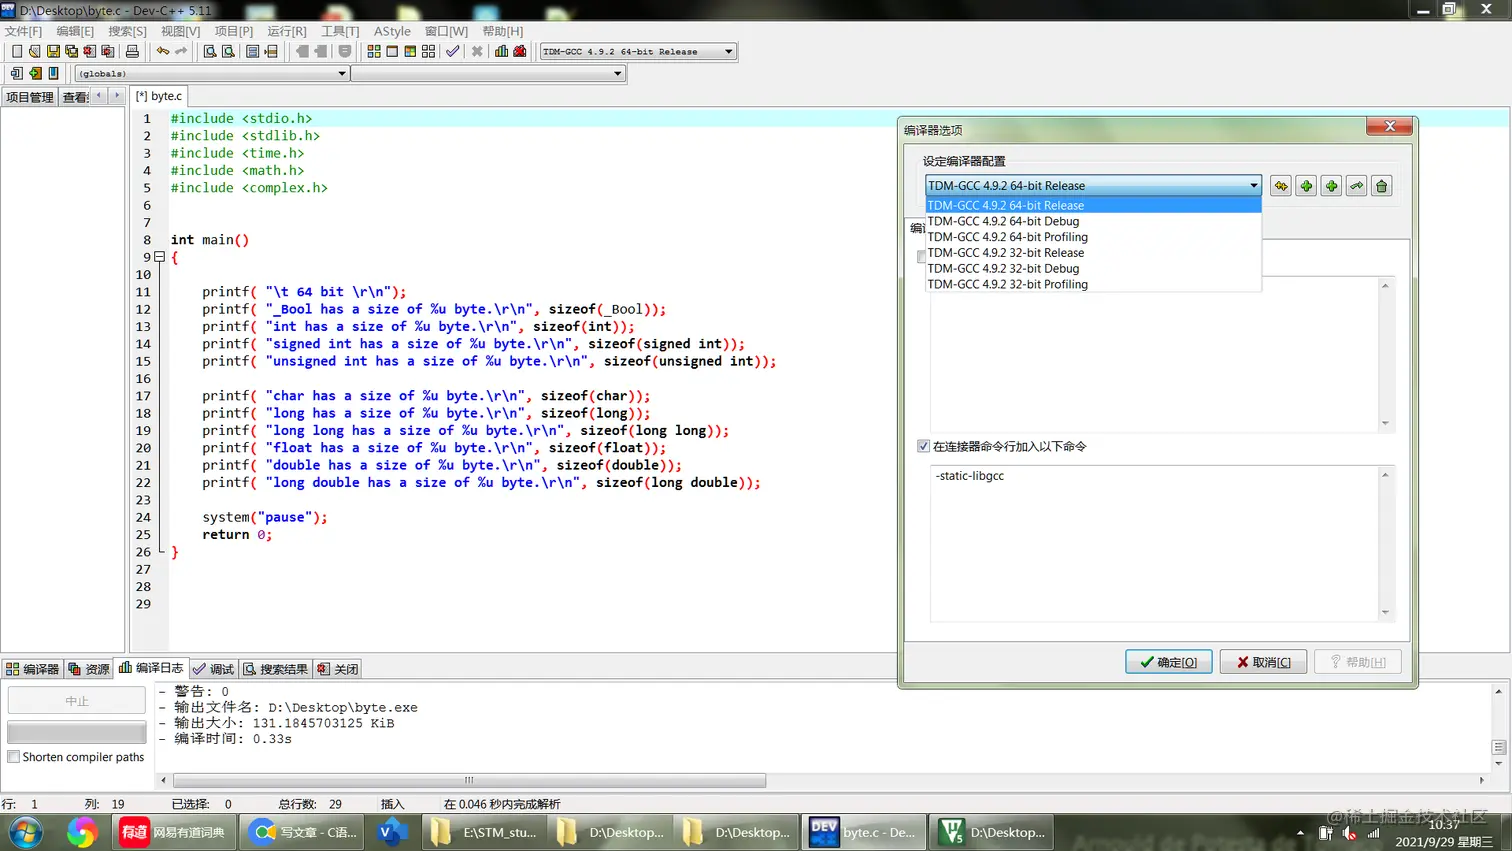This screenshot has width=1512, height=851.
Task: Click the Find magnifier toolbar icon
Action: pyautogui.click(x=210, y=52)
